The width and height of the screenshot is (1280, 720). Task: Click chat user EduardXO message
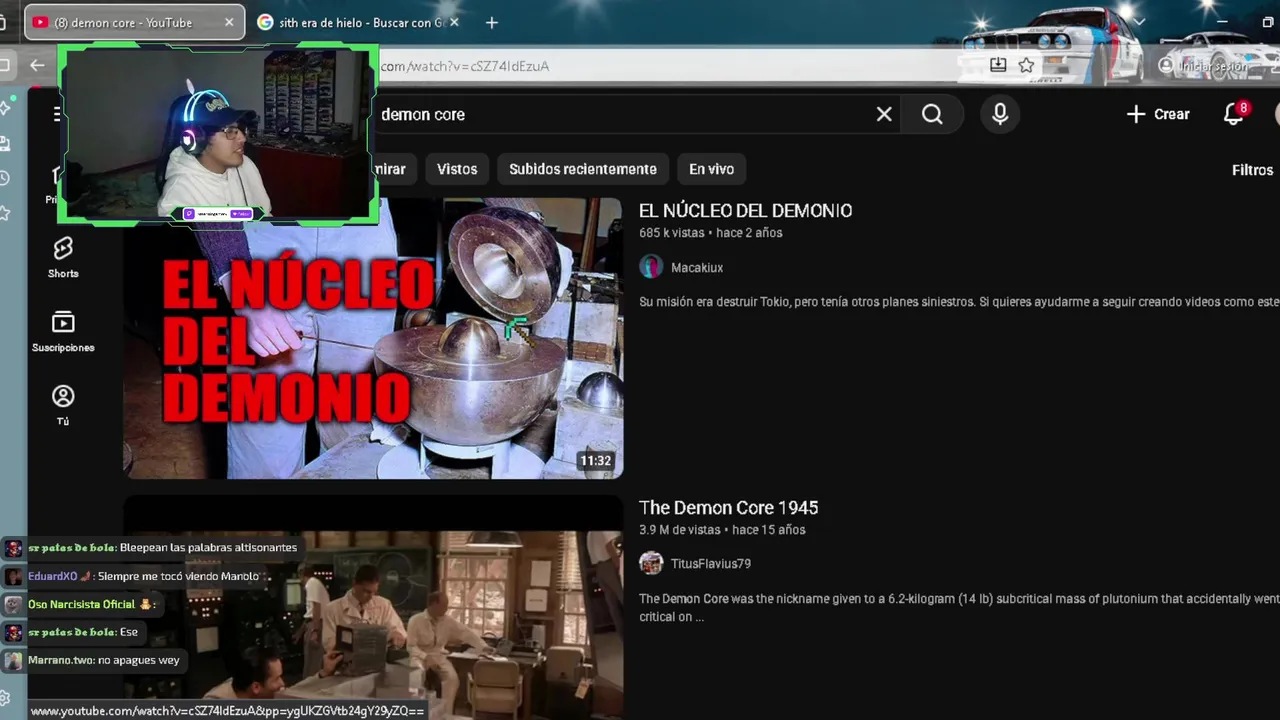143,576
